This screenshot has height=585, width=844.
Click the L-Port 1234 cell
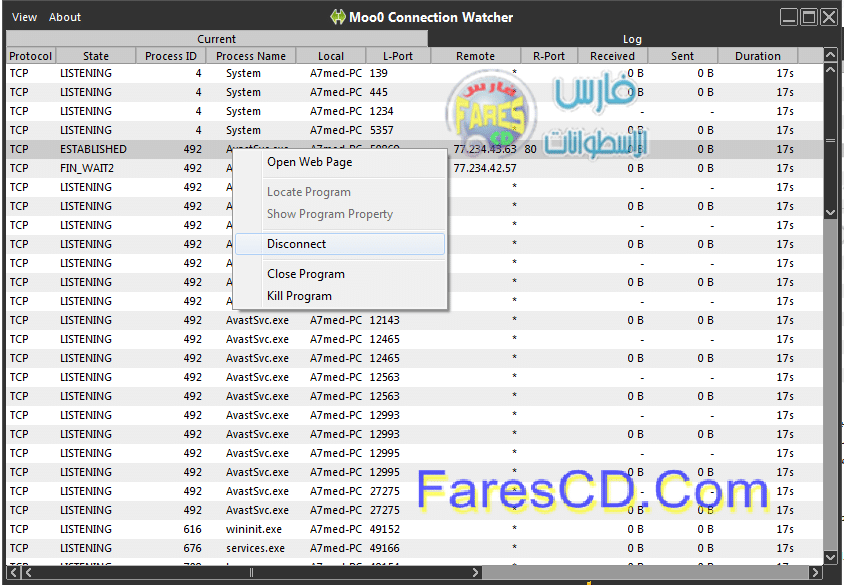pos(382,111)
